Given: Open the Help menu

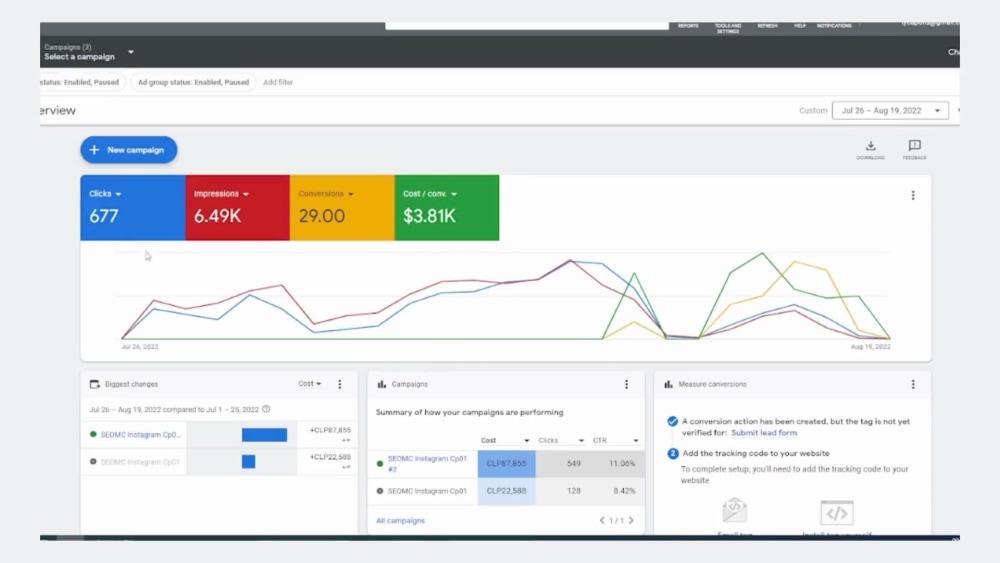Looking at the screenshot, I should pyautogui.click(x=800, y=26).
